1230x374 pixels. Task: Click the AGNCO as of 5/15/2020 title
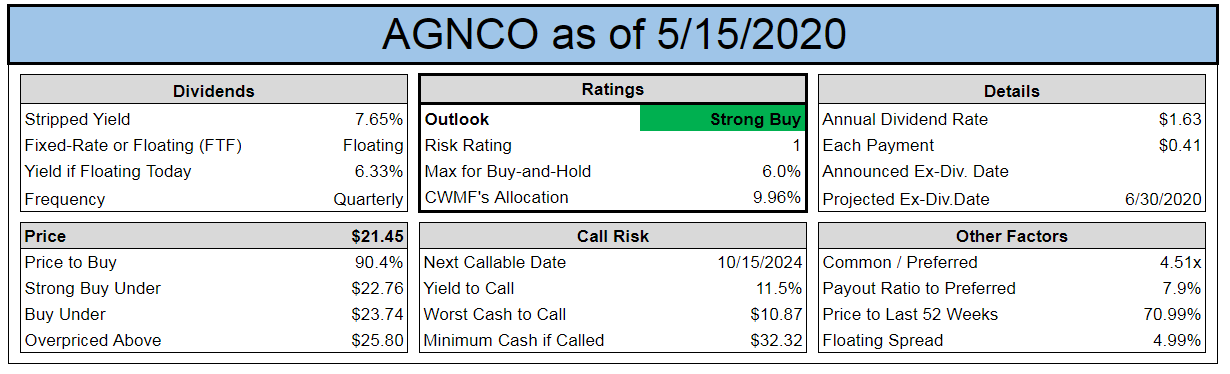point(614,34)
